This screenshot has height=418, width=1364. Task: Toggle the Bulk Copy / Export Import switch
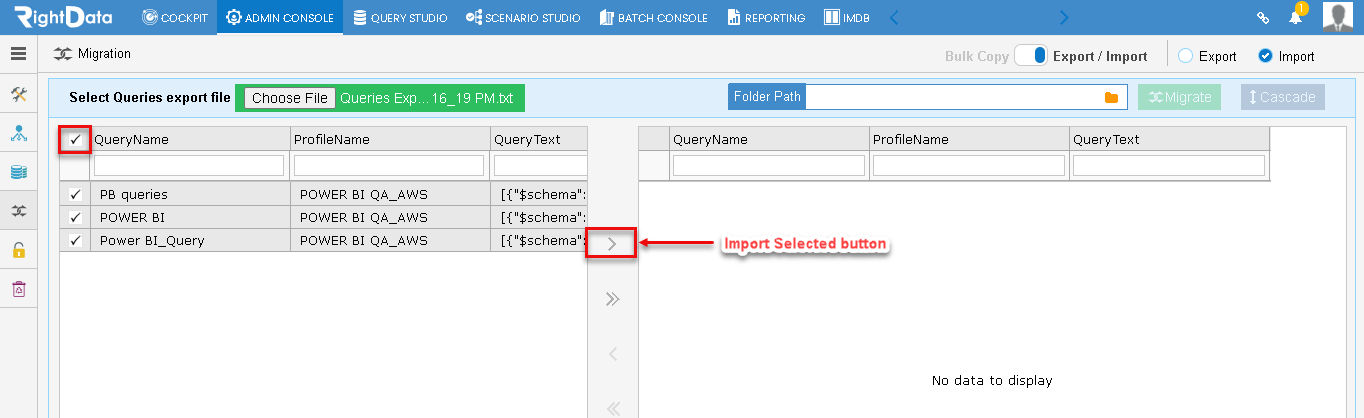click(x=1030, y=56)
